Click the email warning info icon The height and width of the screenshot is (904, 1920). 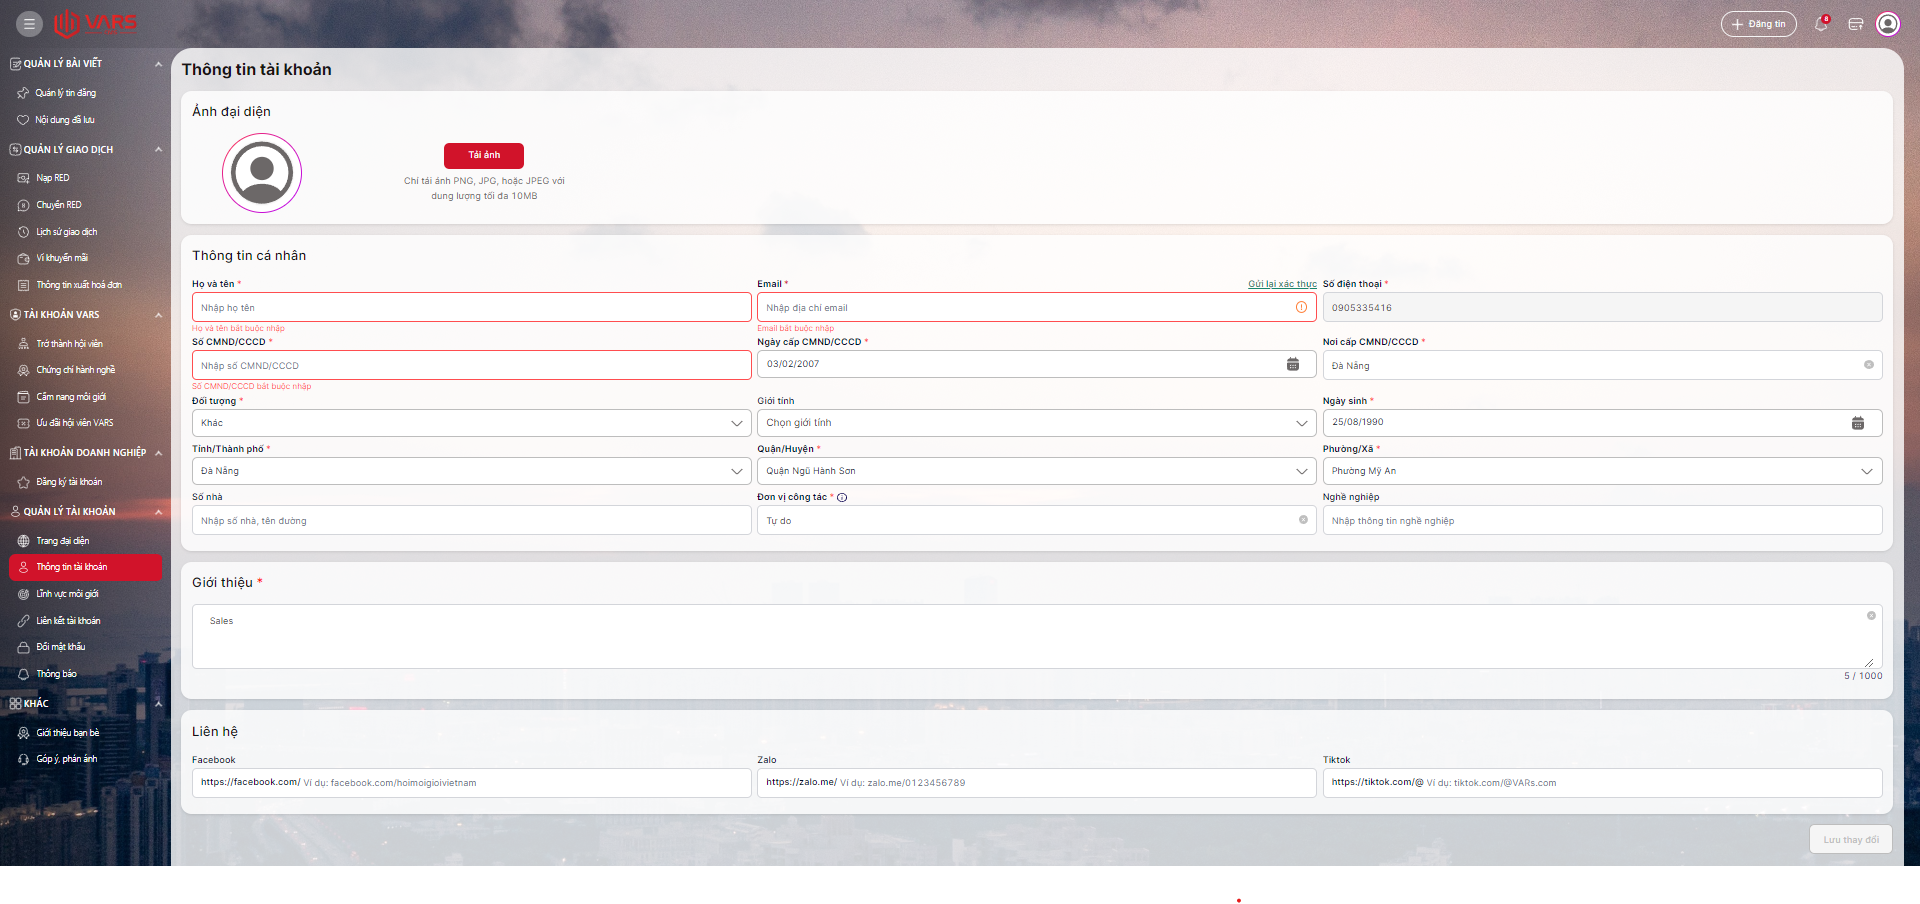coord(1301,307)
